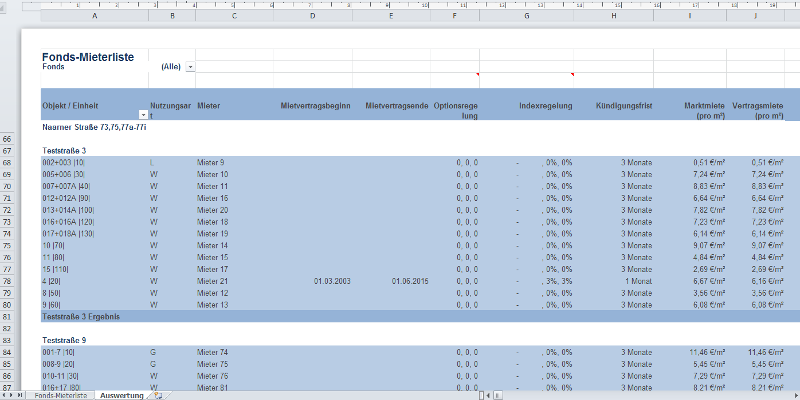This screenshot has width=800, height=400.
Task: Switch to the Fonds-Mieterliste sheet tab
Action: [61, 395]
